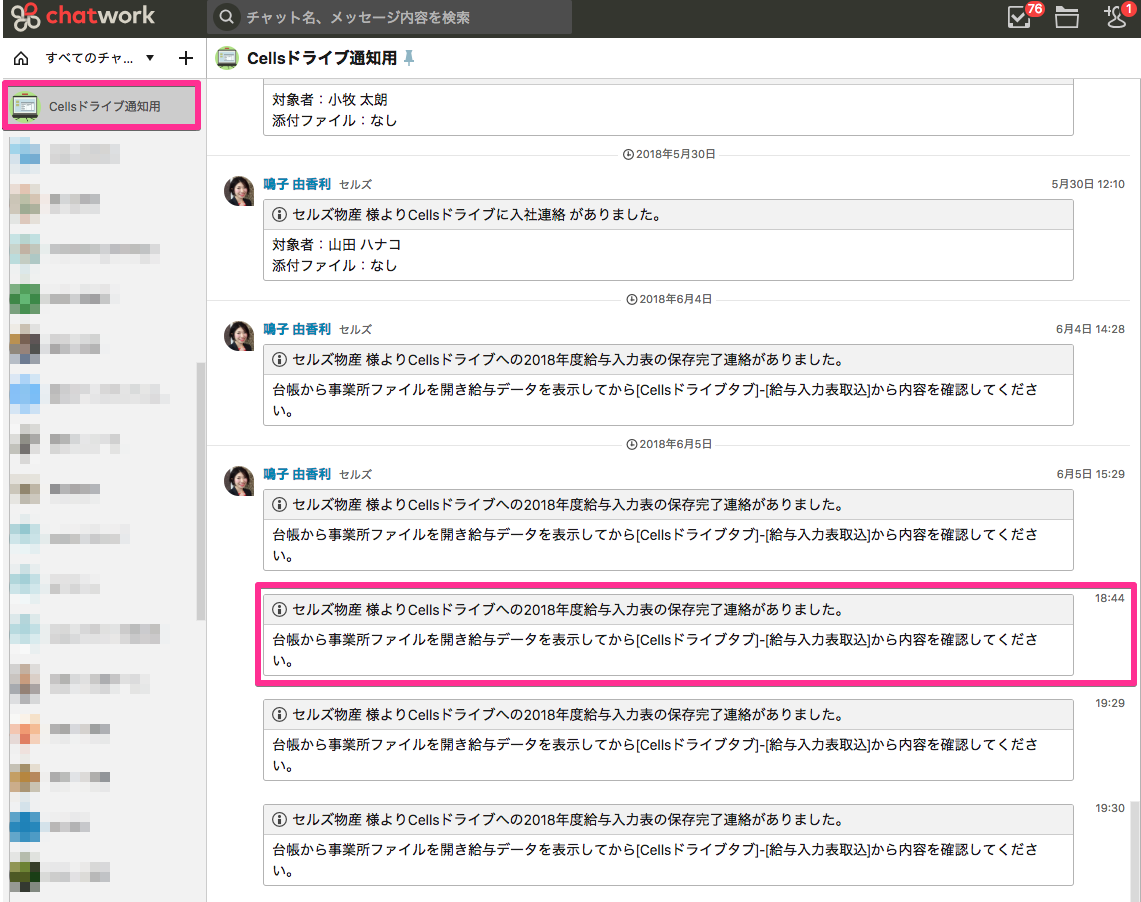The image size is (1141, 902).
Task: Click the body text of the 19:30 message
Action: coord(655,860)
